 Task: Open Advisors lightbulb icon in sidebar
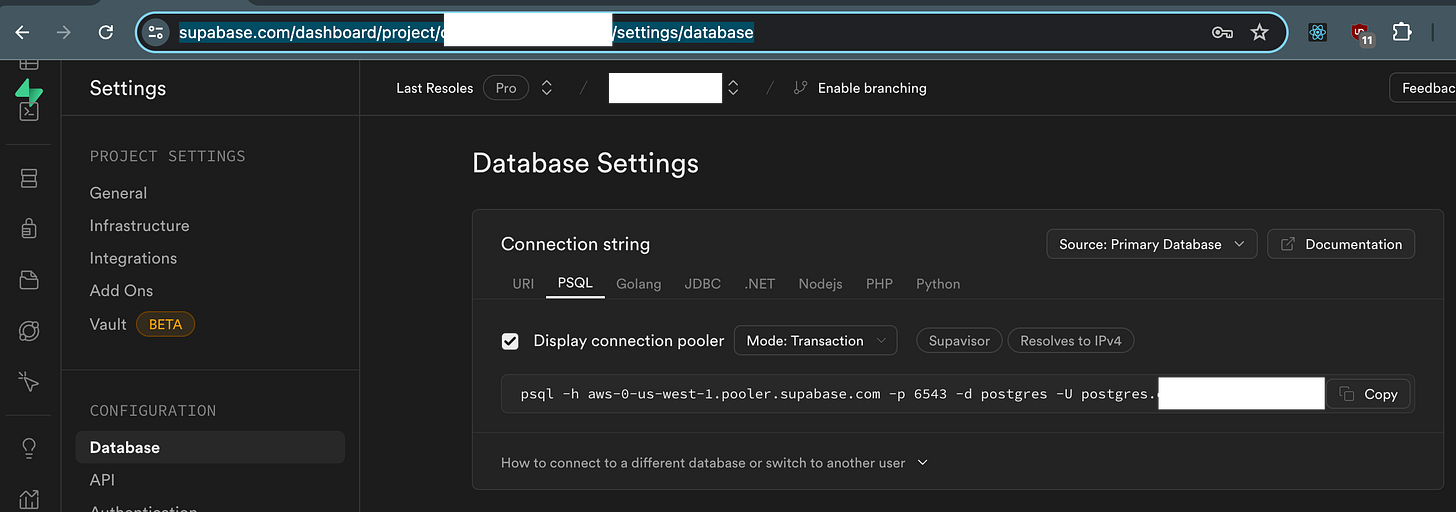[x=29, y=448]
